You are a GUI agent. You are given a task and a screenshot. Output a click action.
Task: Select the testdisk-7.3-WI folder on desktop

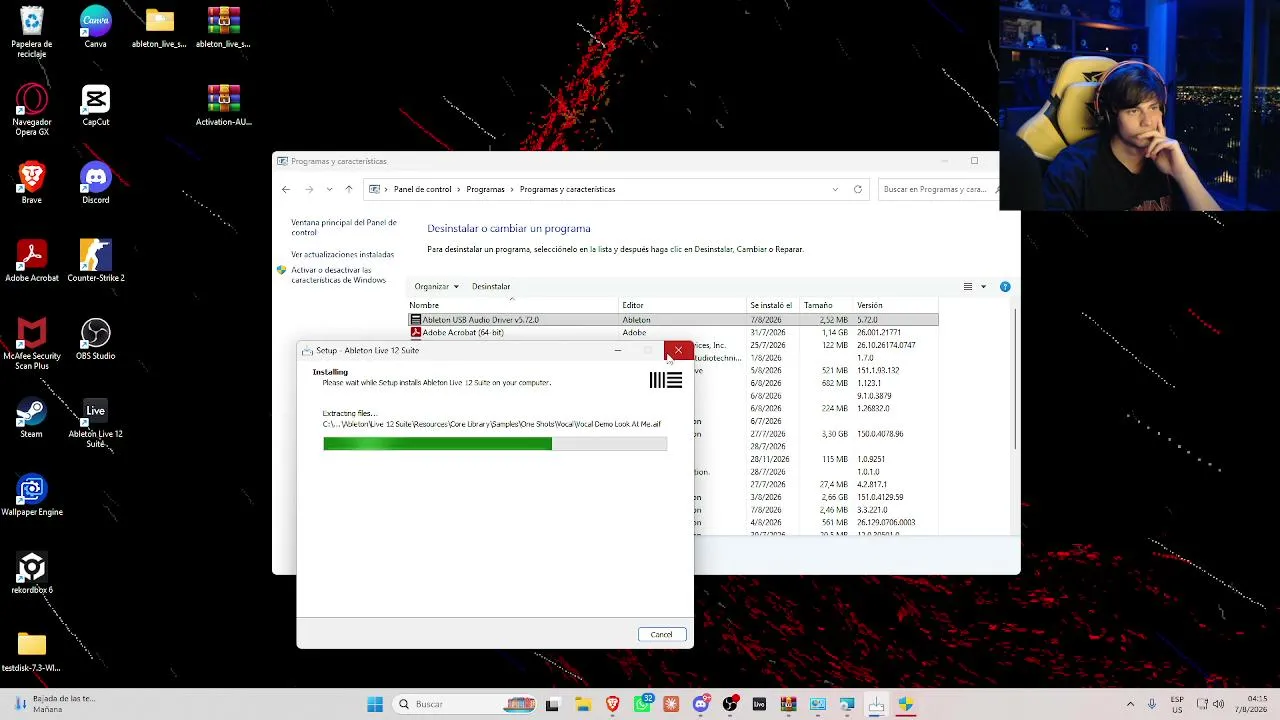click(x=32, y=651)
